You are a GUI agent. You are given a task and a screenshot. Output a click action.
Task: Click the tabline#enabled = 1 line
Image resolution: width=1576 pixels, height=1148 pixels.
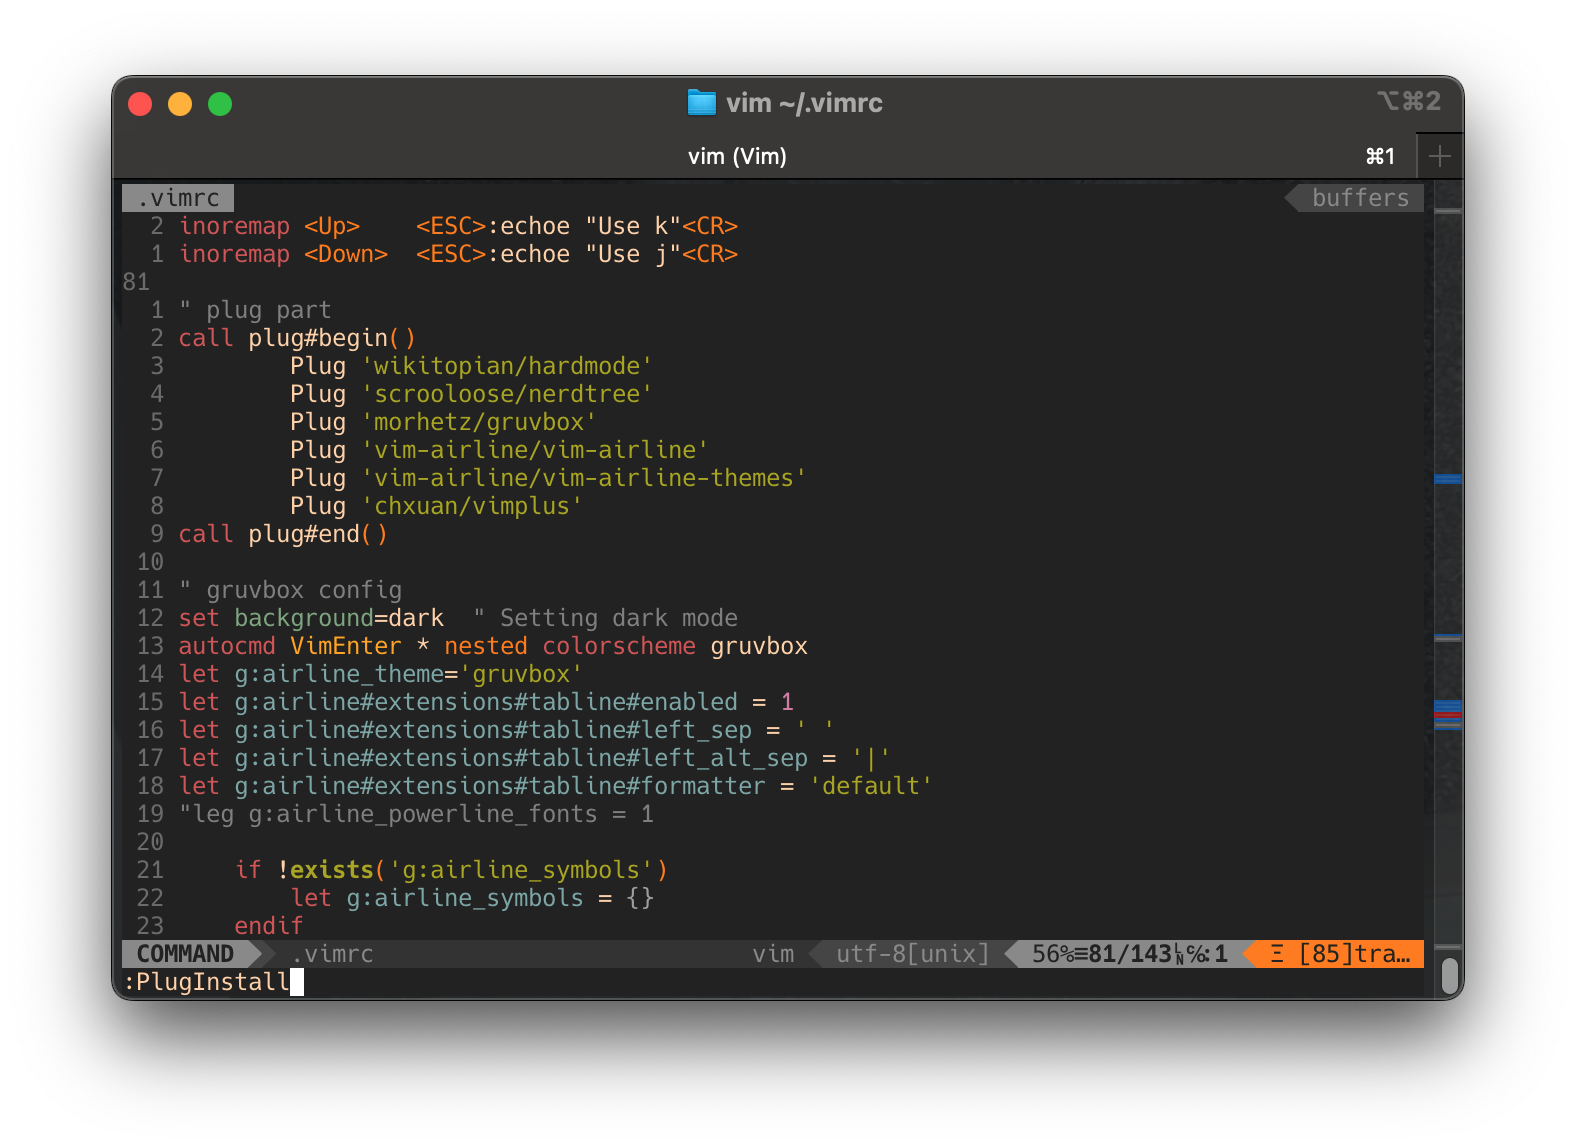pos(486,702)
